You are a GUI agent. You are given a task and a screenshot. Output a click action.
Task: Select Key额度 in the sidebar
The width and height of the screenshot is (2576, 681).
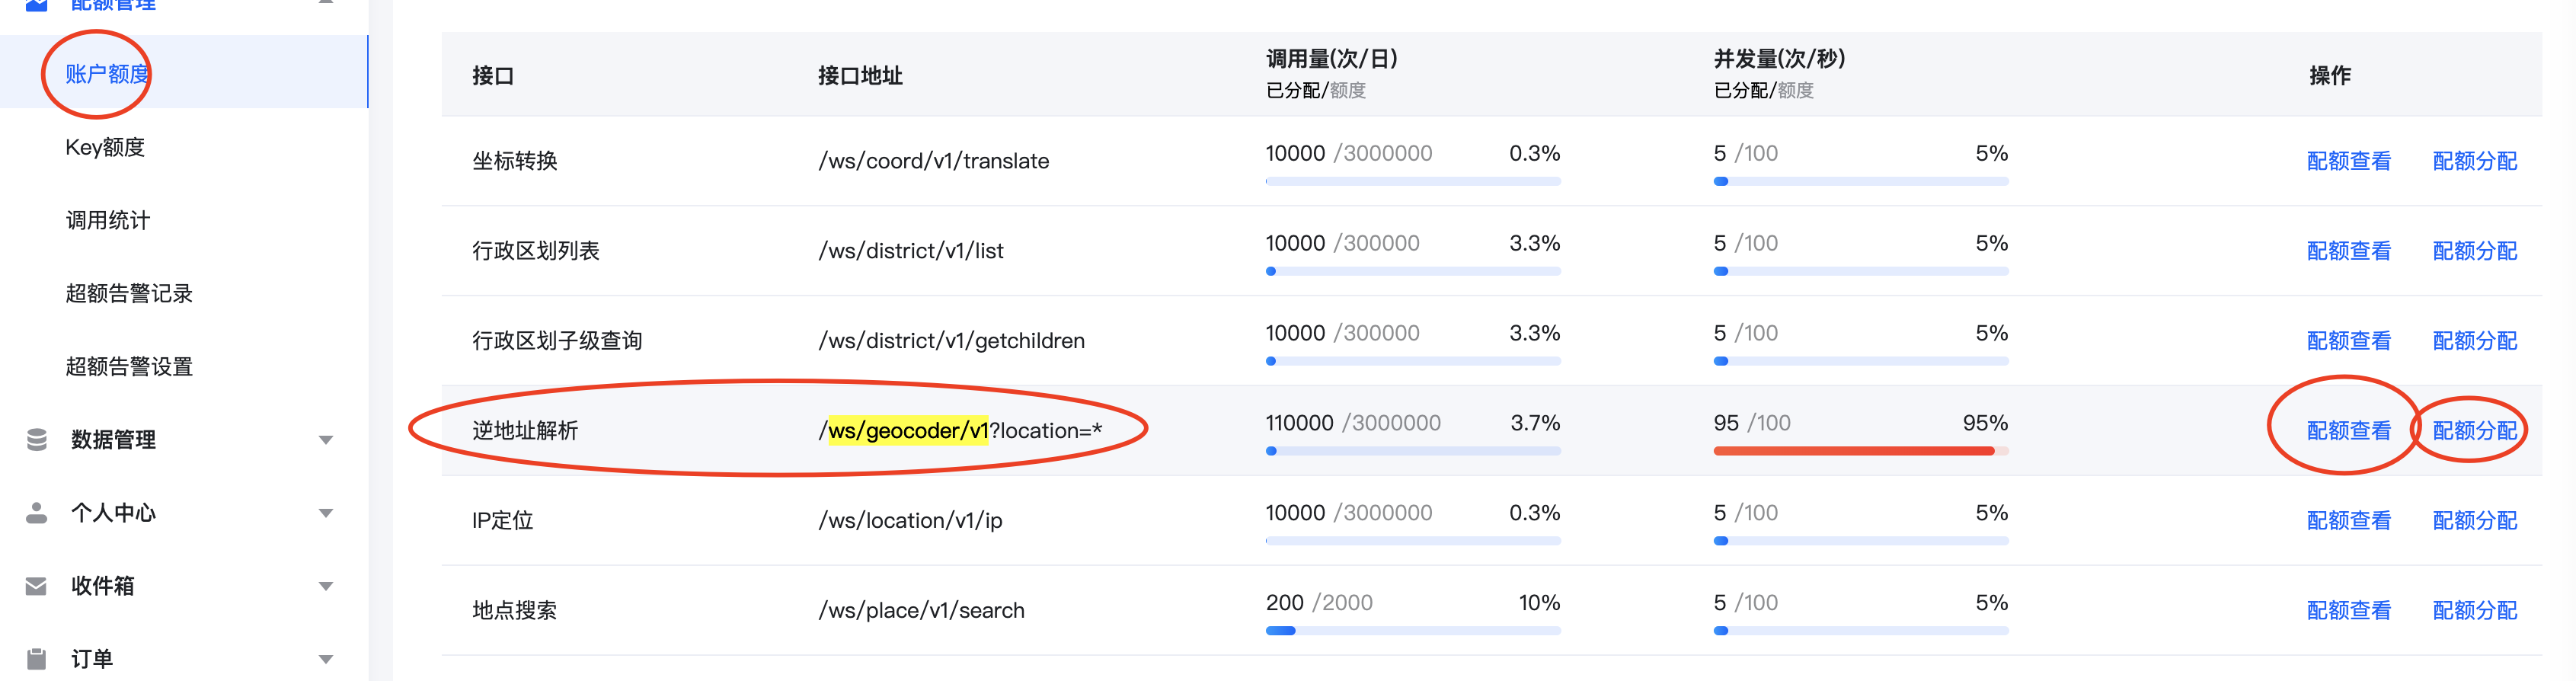point(105,147)
